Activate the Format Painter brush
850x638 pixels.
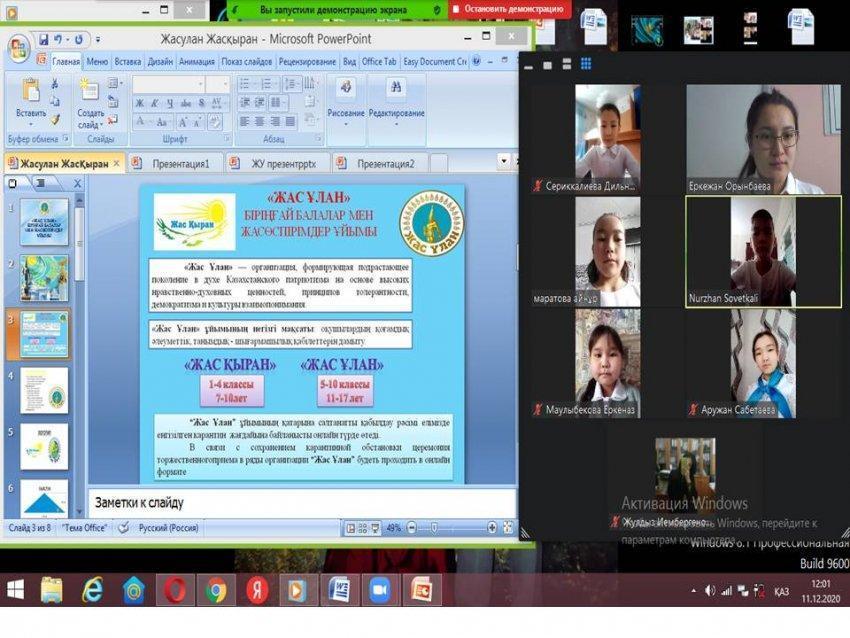[x=54, y=119]
